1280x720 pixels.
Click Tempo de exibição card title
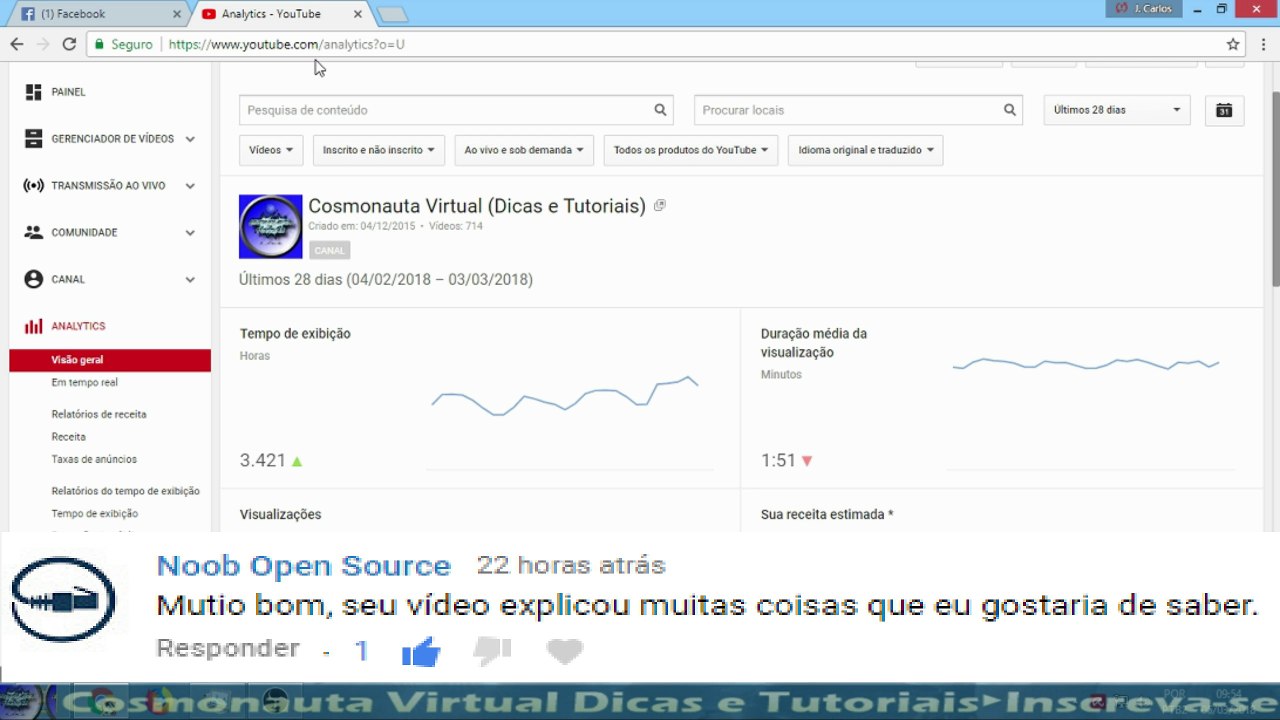click(x=295, y=334)
